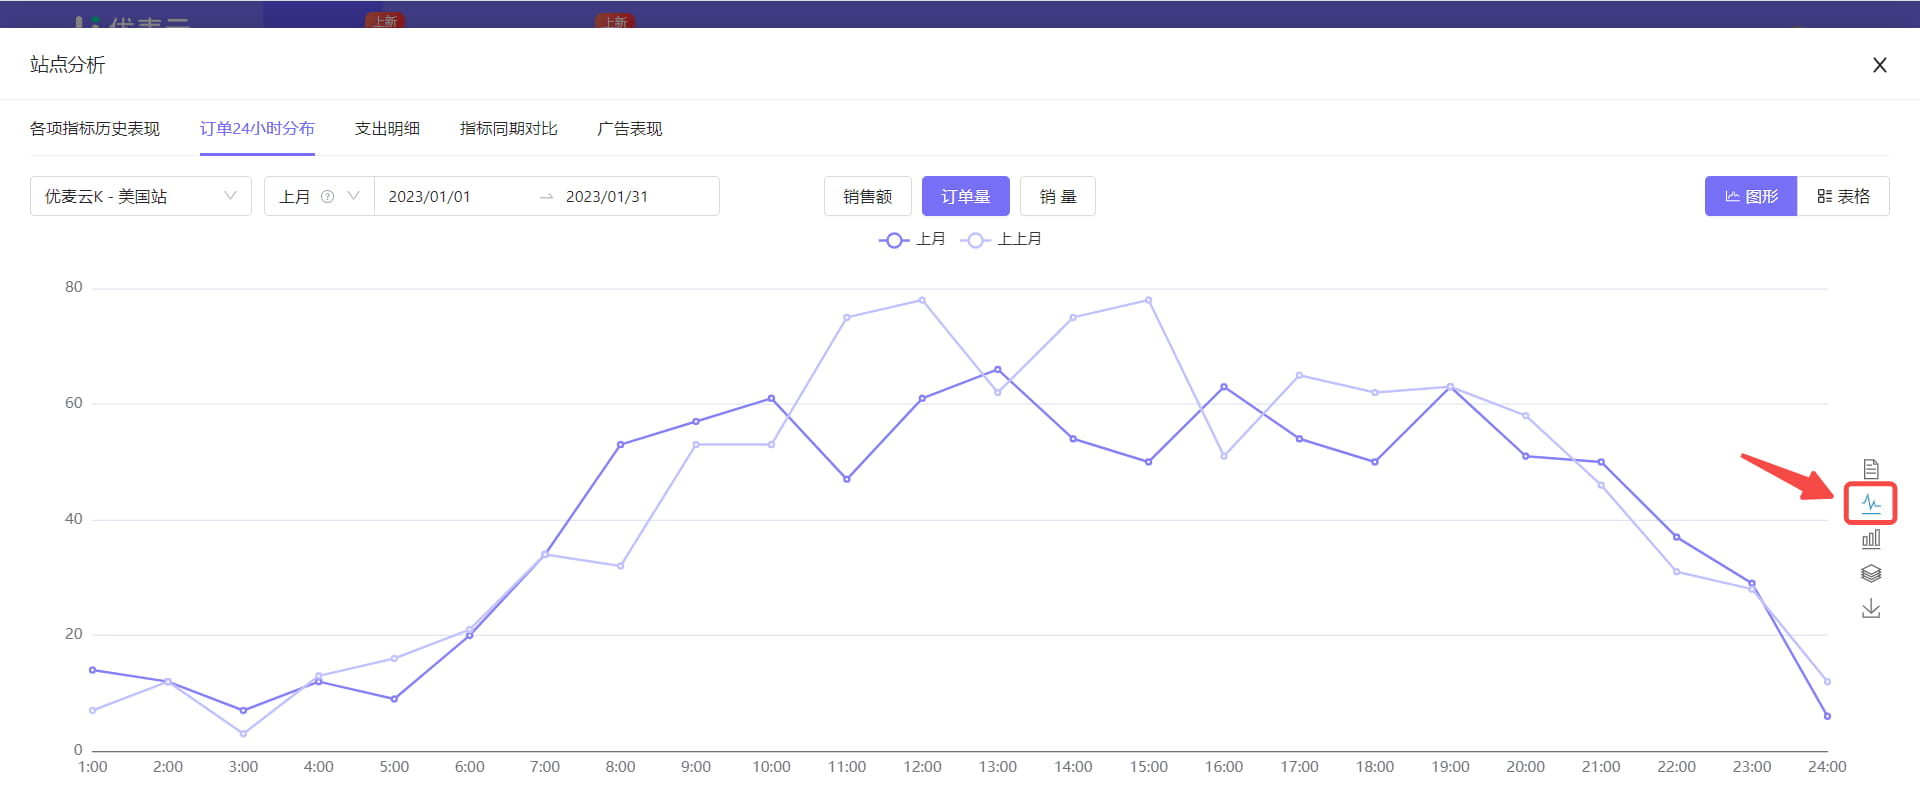Viewport: 1920px width, 811px height.
Task: Open the 各项指标历史表现 tab
Action: [95, 129]
